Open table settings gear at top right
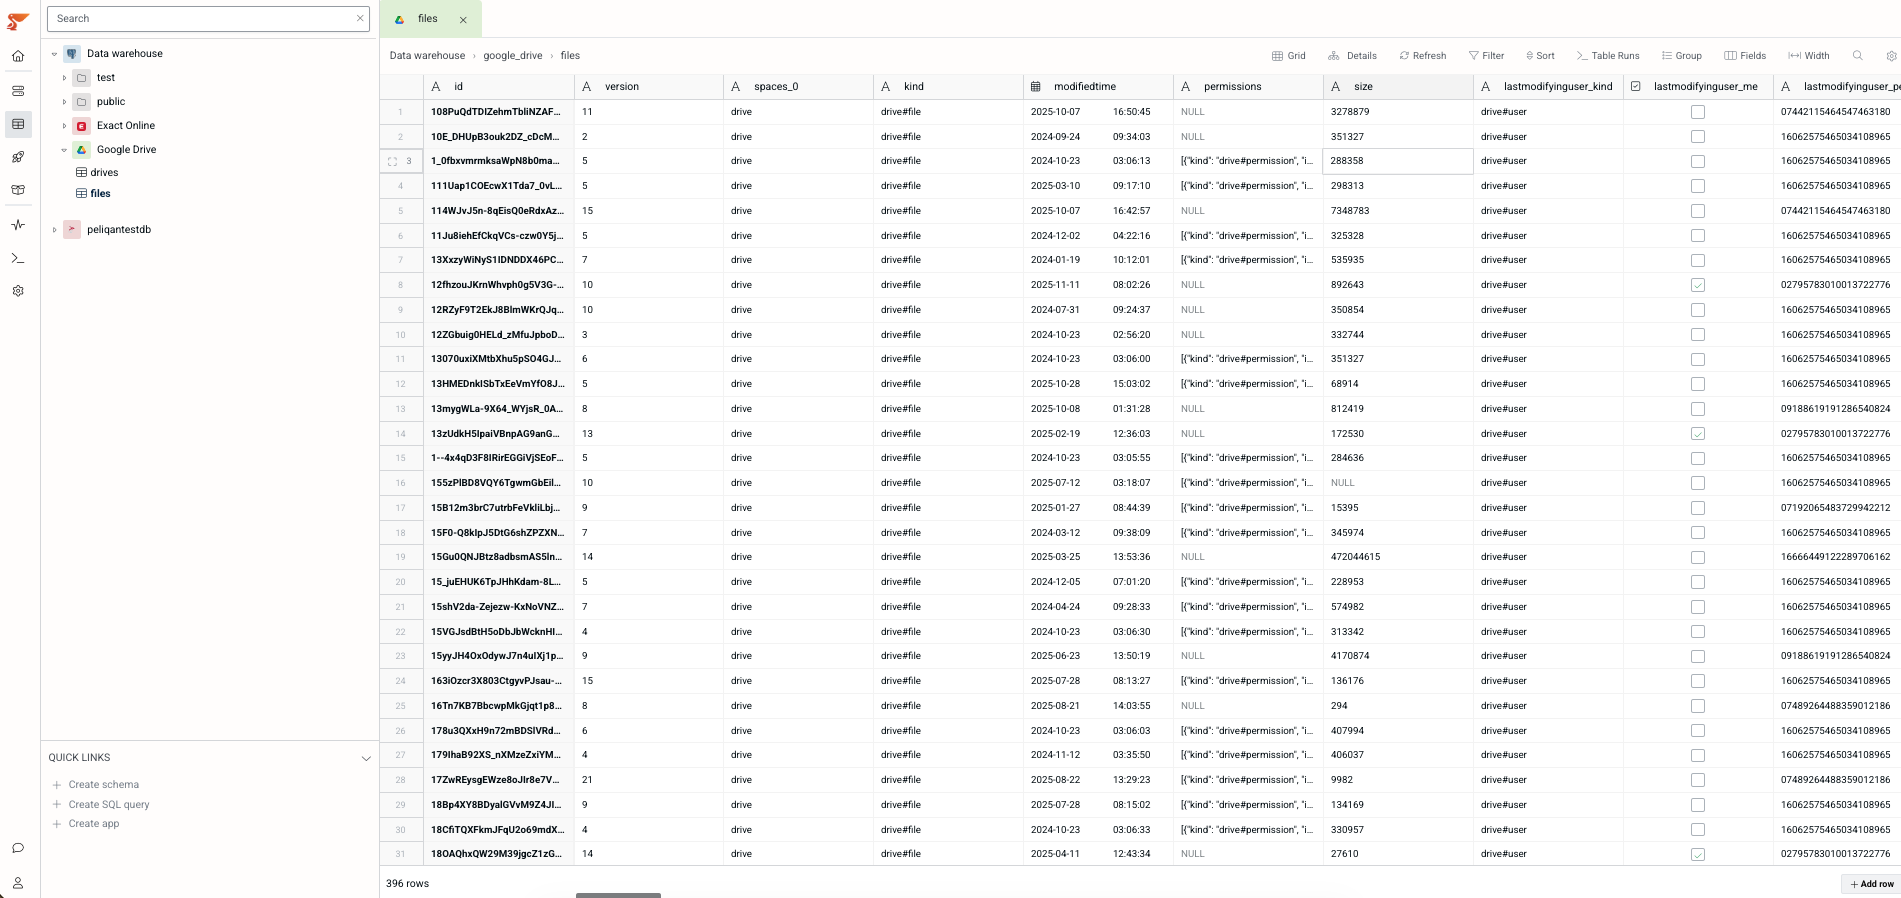The image size is (1901, 898). (1891, 56)
